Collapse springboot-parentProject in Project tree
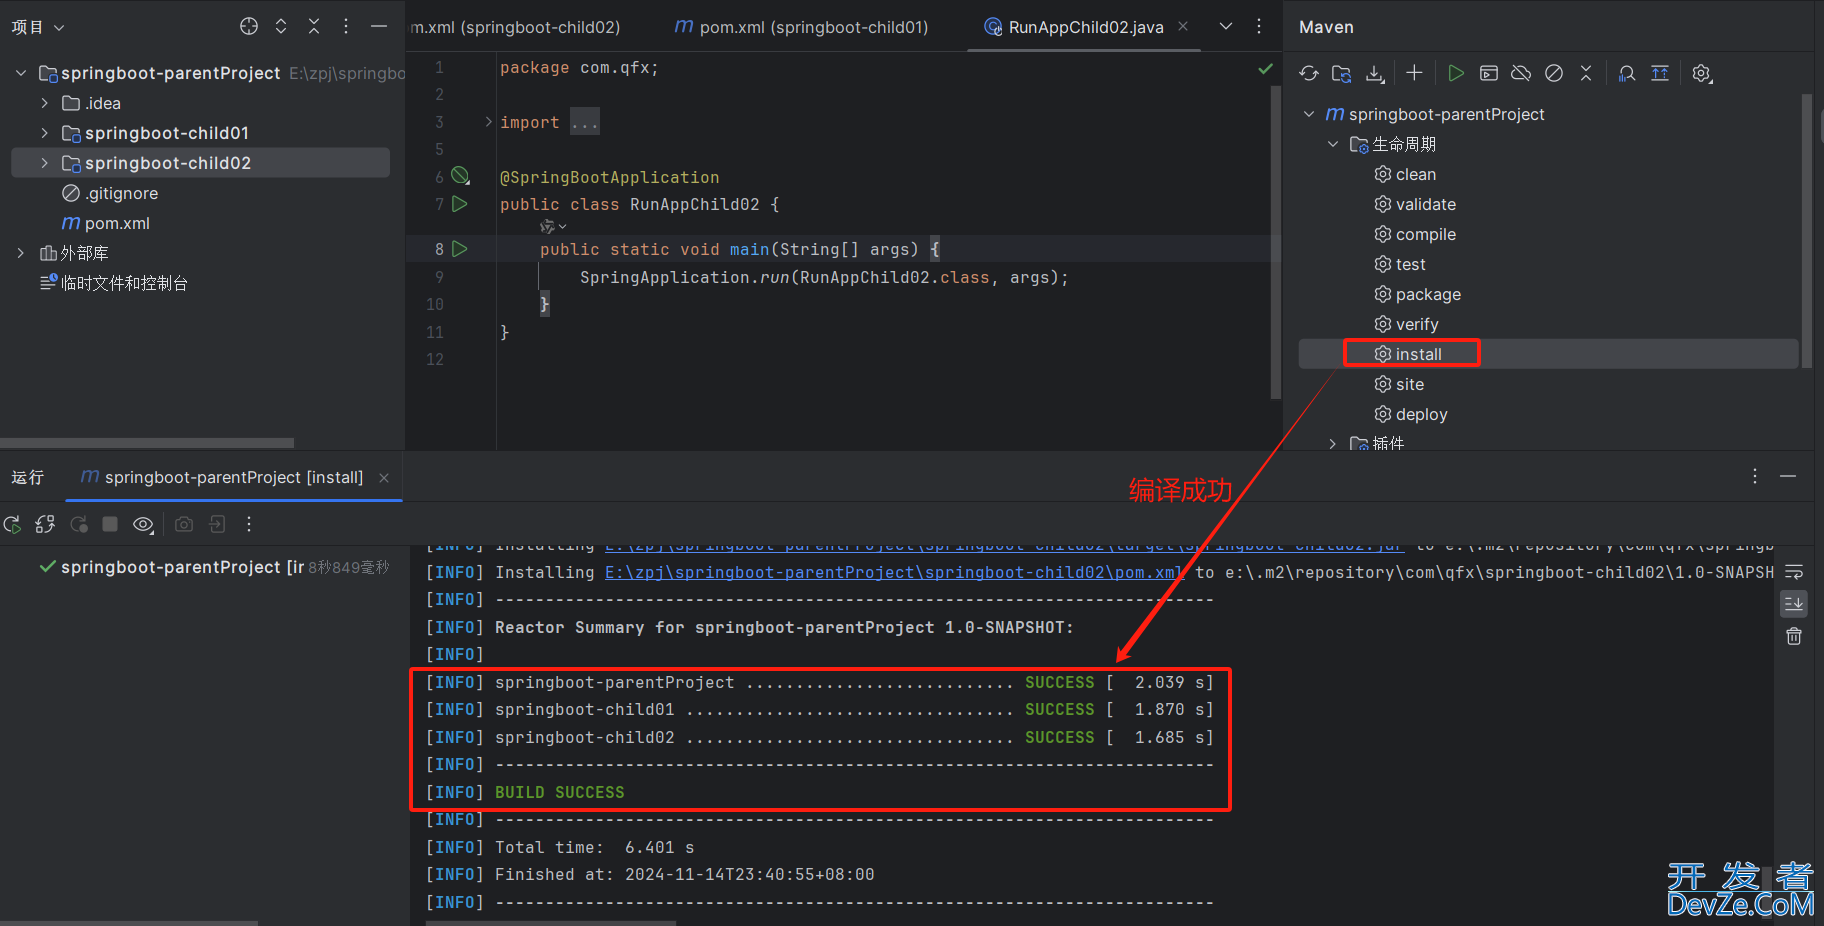This screenshot has width=1824, height=926. click(21, 73)
